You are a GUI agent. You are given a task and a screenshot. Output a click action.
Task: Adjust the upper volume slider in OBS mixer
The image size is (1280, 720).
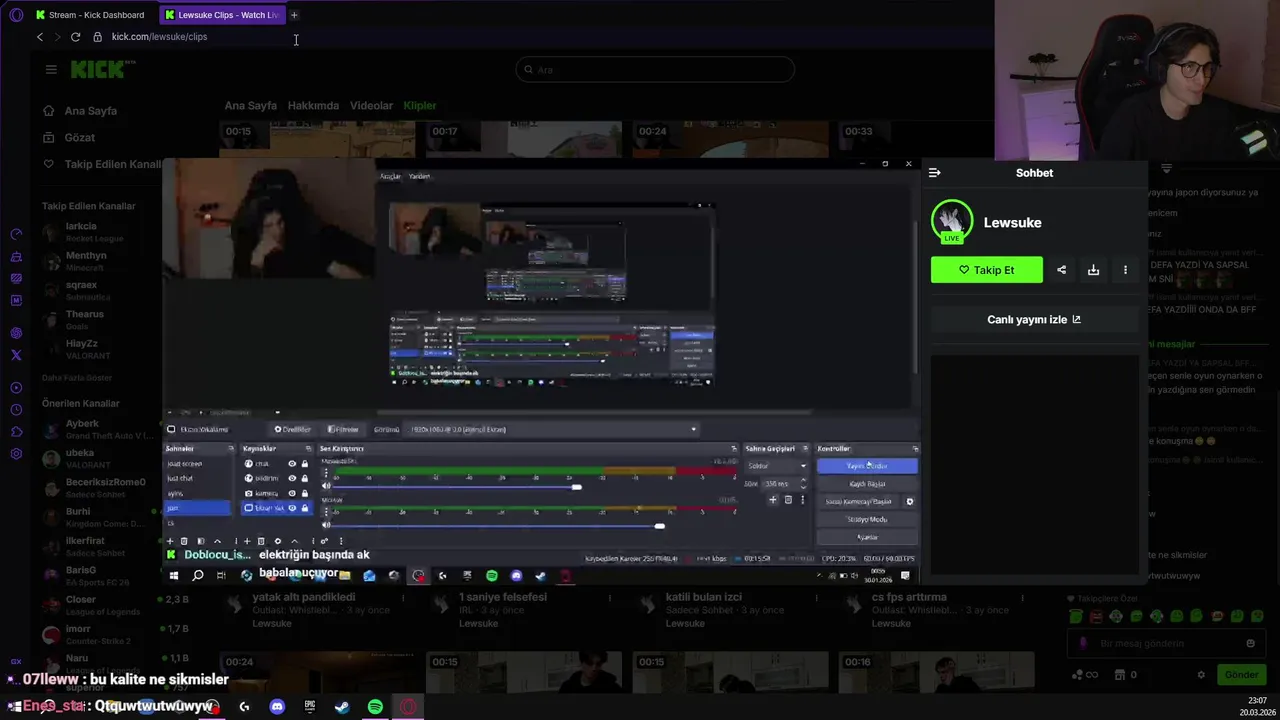(576, 487)
